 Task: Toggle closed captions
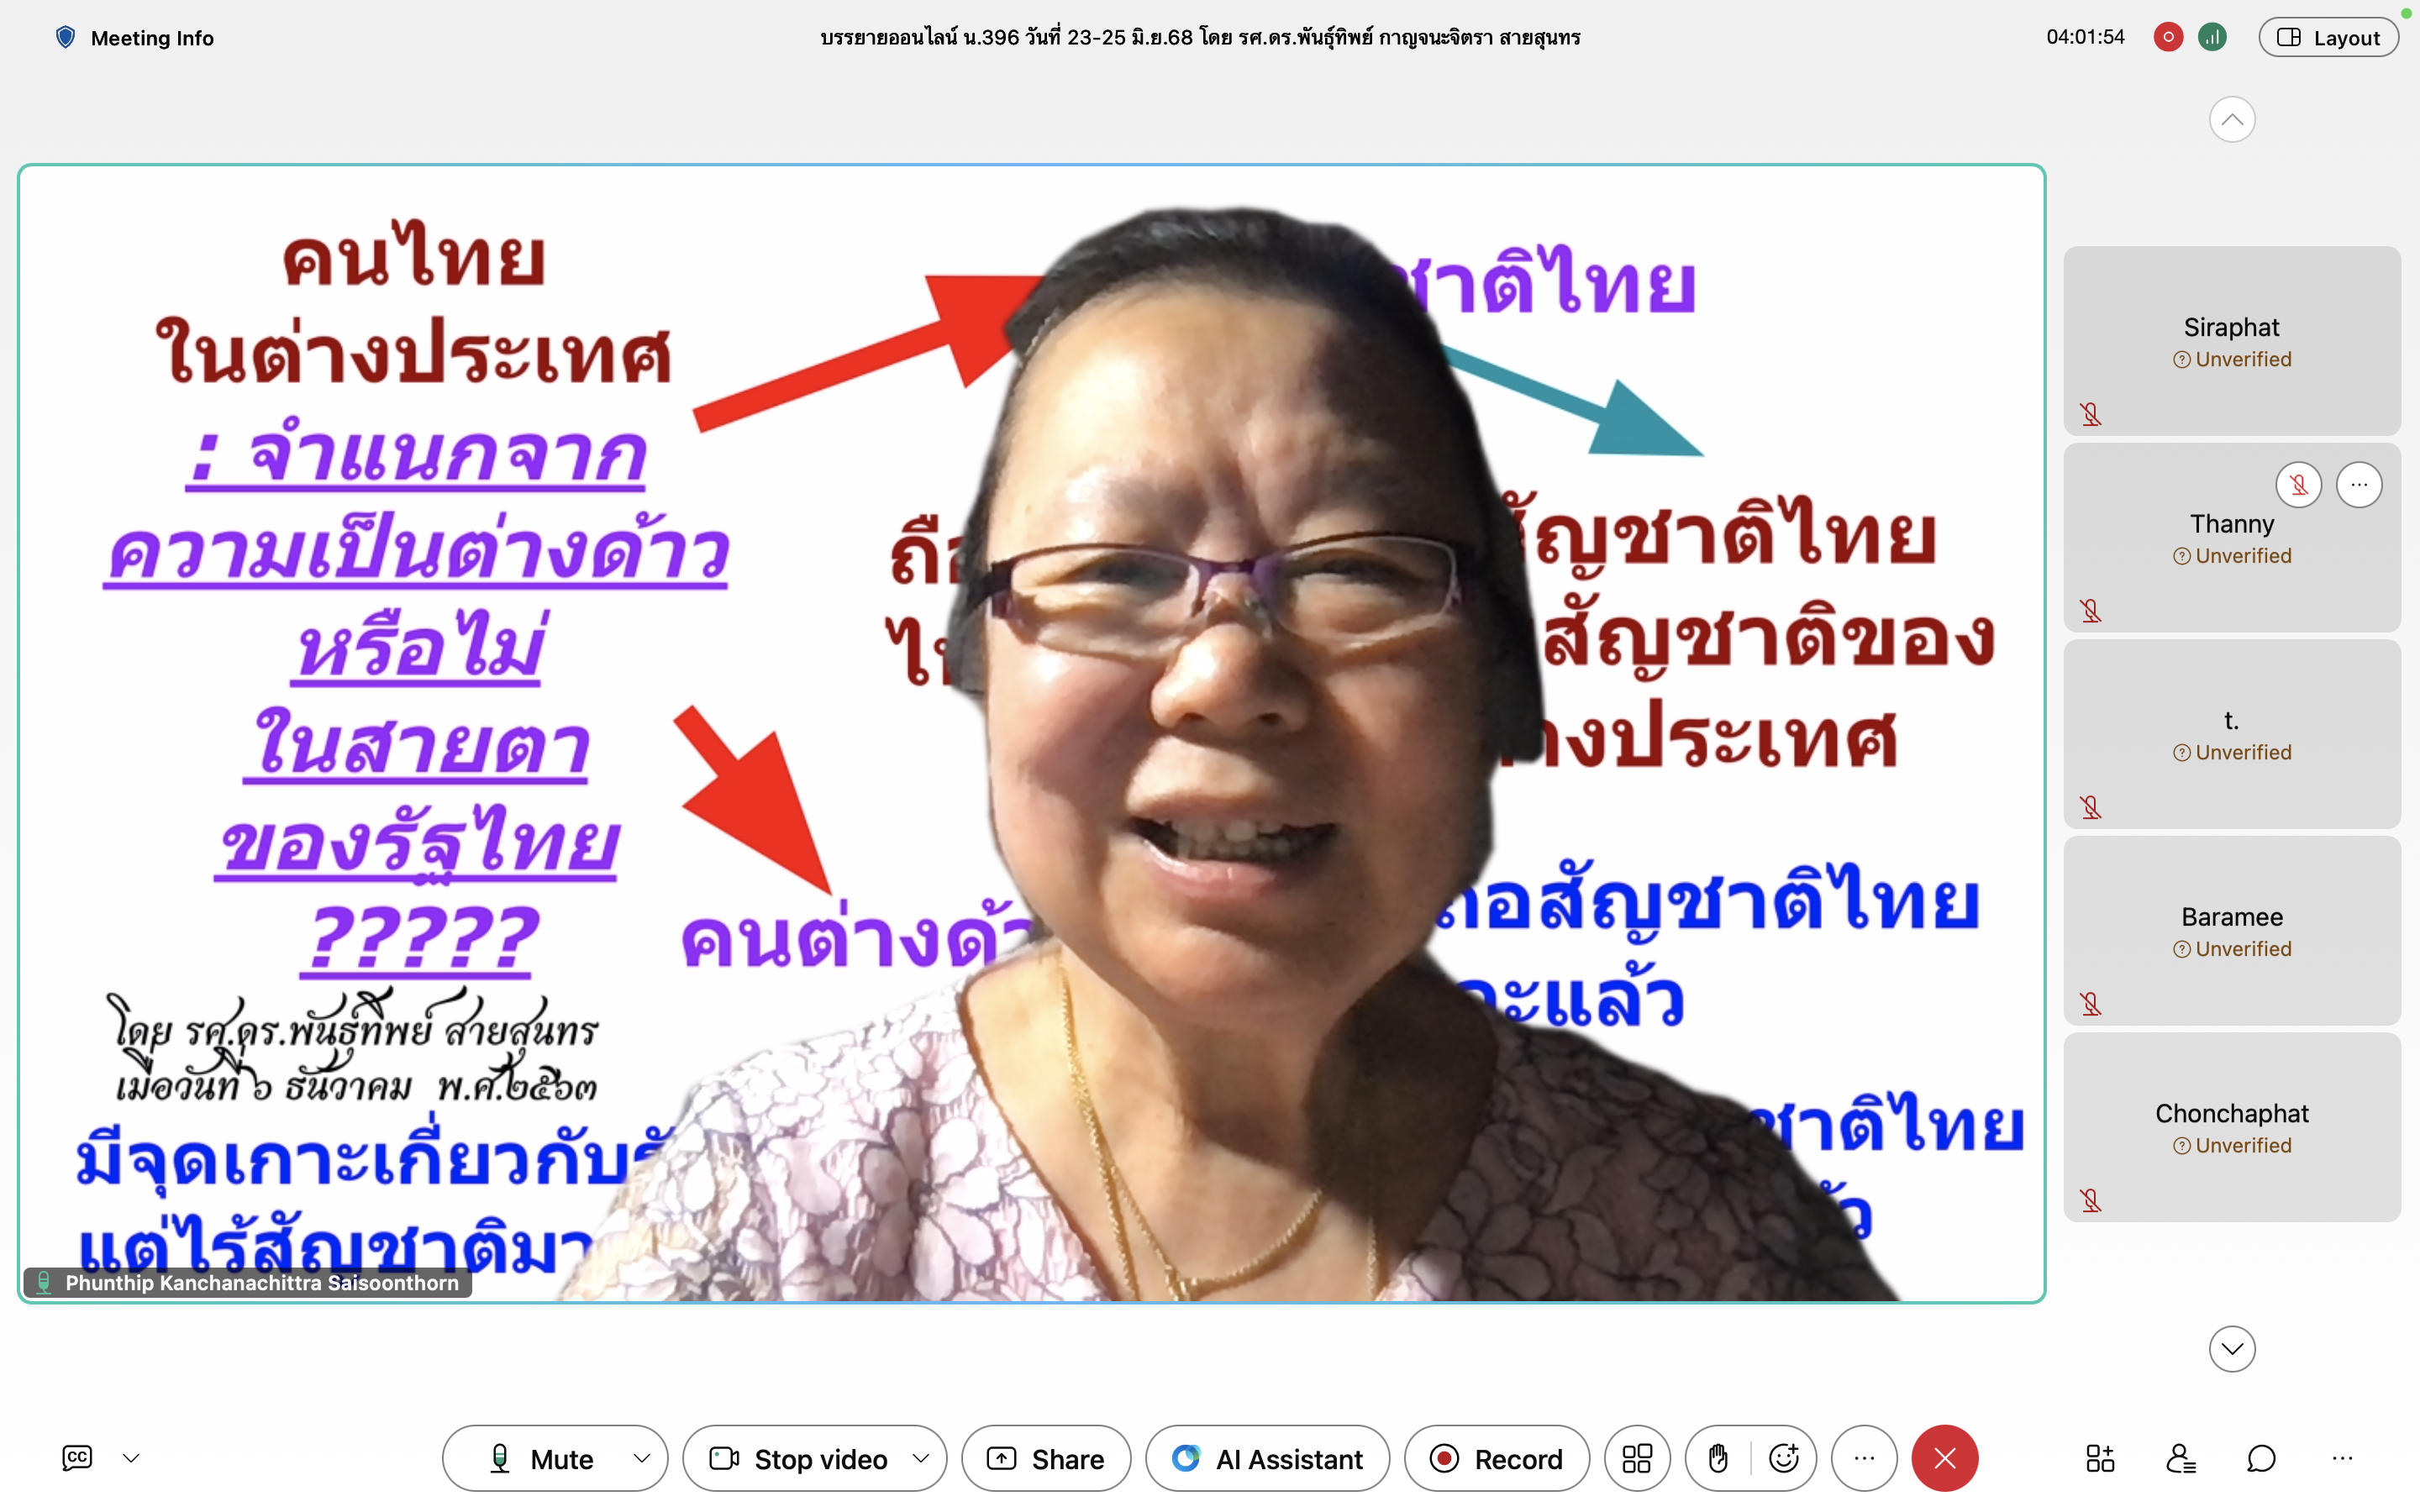tap(77, 1458)
